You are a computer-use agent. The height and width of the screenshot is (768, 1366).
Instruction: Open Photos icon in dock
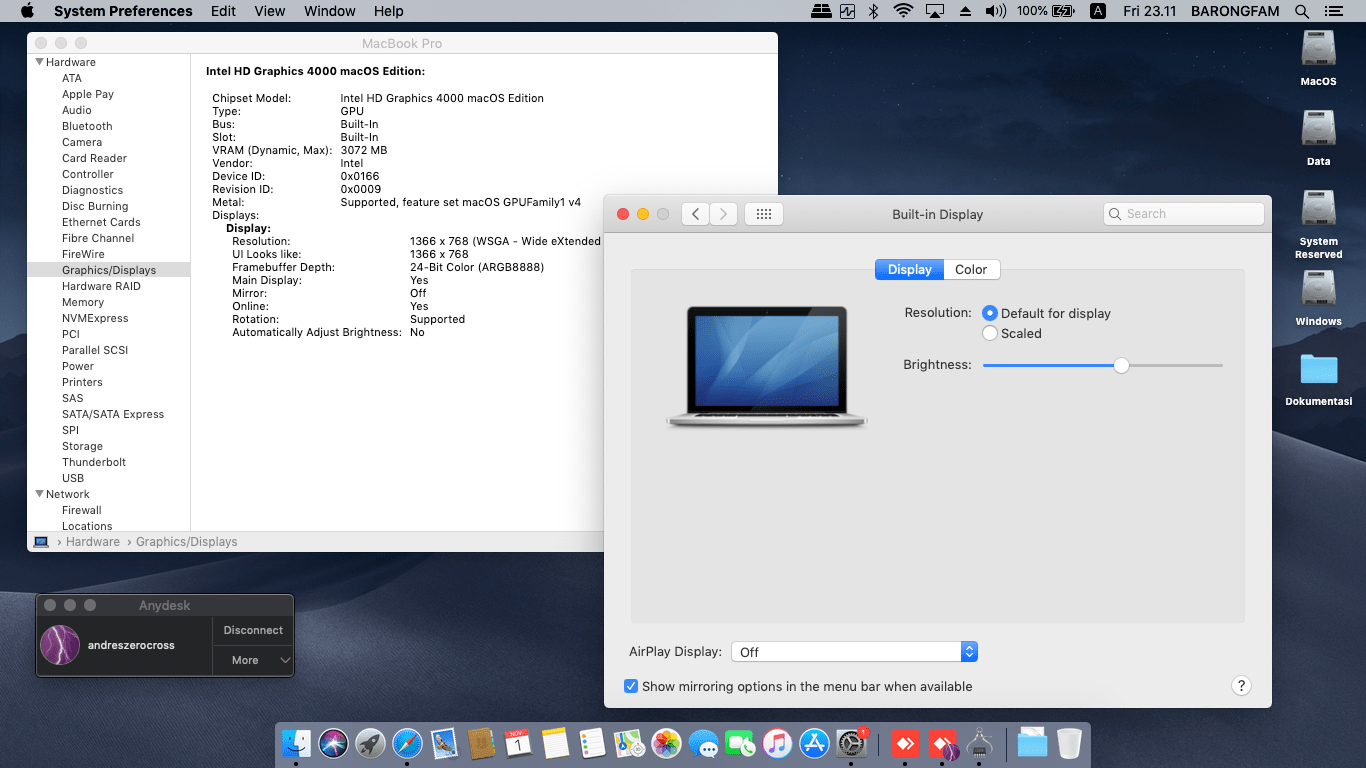tap(666, 743)
